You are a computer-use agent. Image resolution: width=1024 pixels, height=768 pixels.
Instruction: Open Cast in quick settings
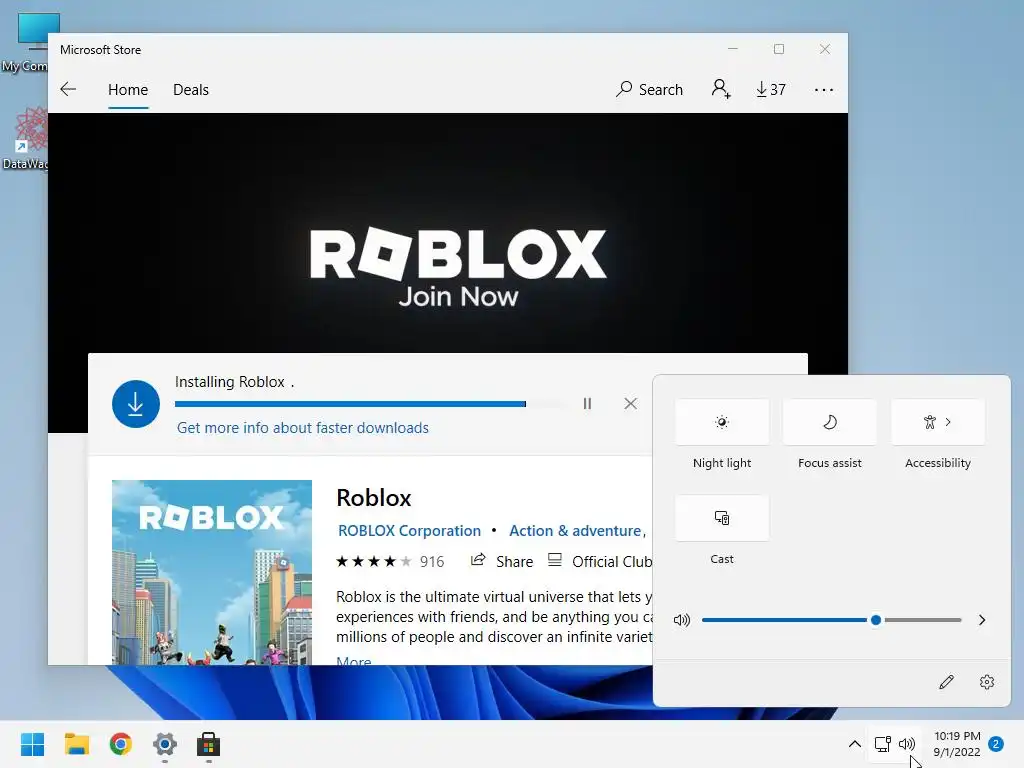click(722, 518)
